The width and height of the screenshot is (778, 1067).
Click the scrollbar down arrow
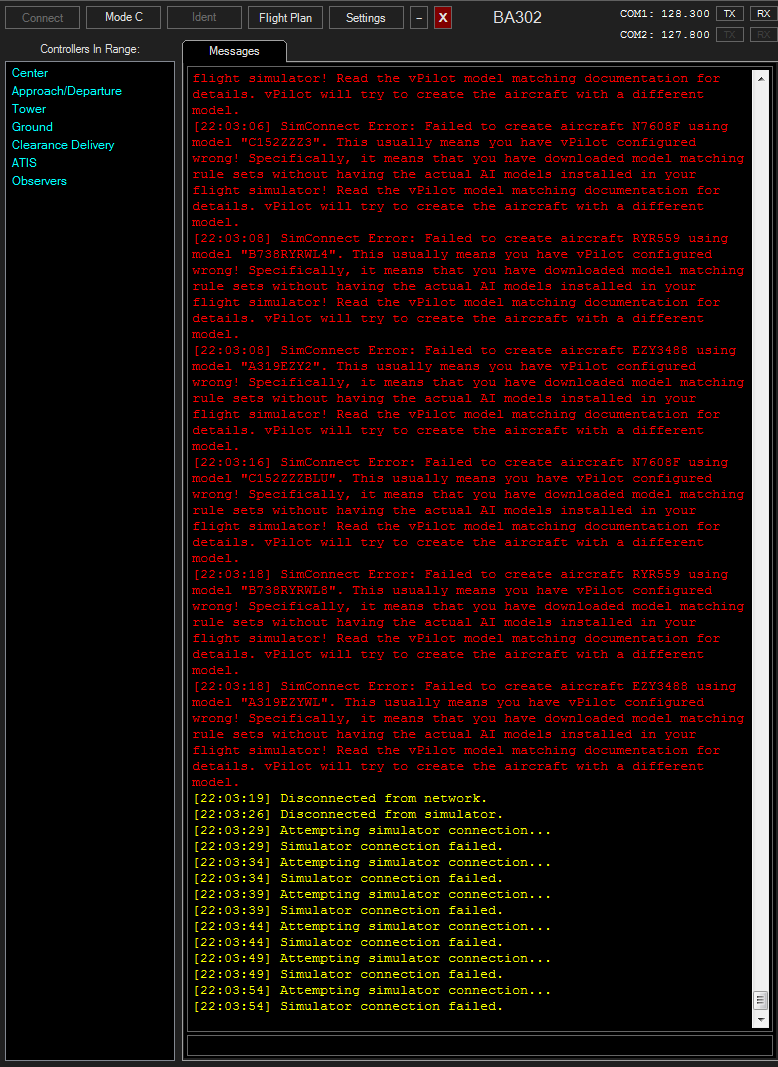pyautogui.click(x=761, y=1019)
